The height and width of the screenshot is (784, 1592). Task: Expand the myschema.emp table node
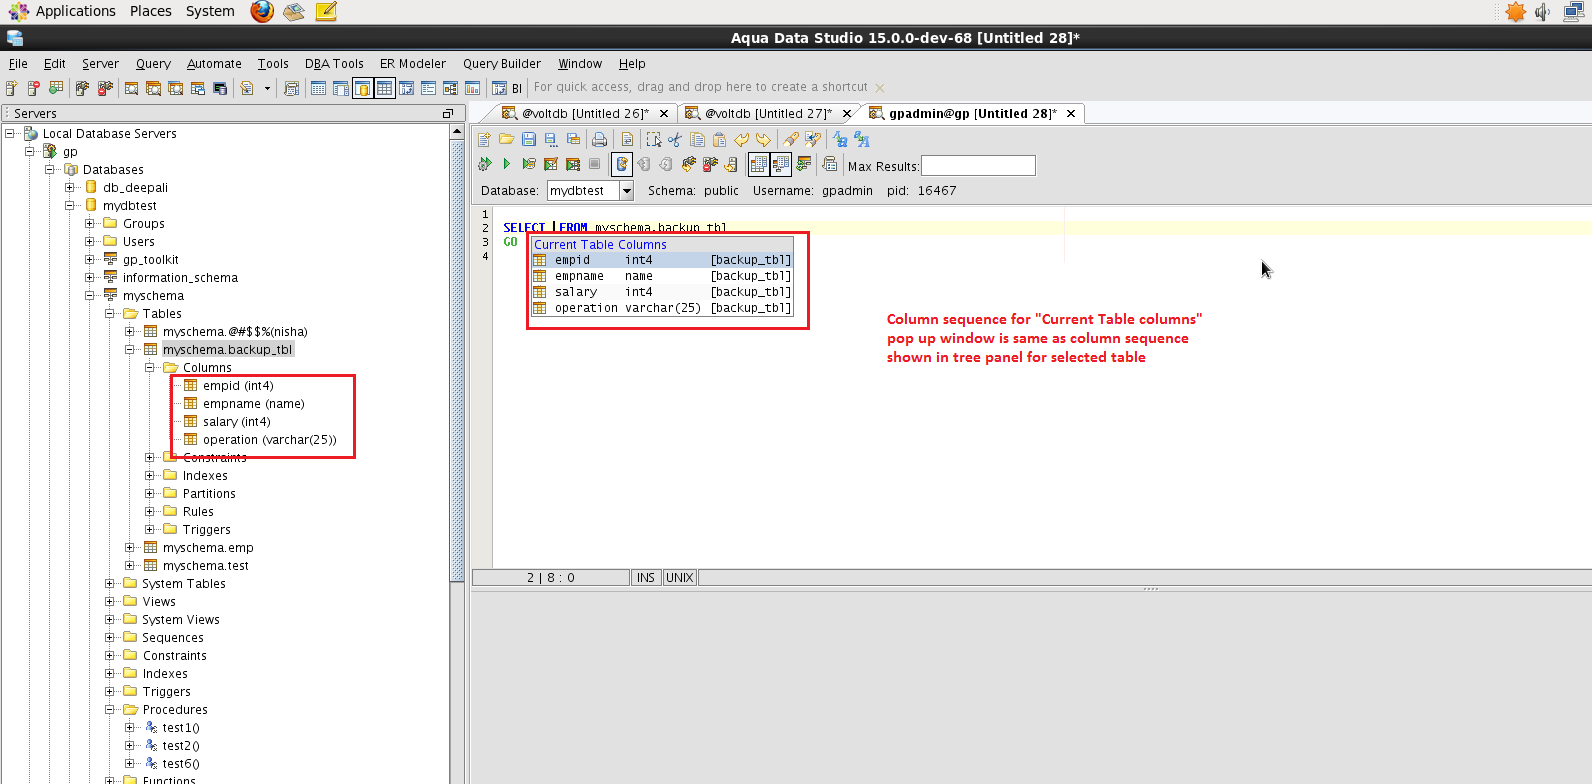(130, 548)
